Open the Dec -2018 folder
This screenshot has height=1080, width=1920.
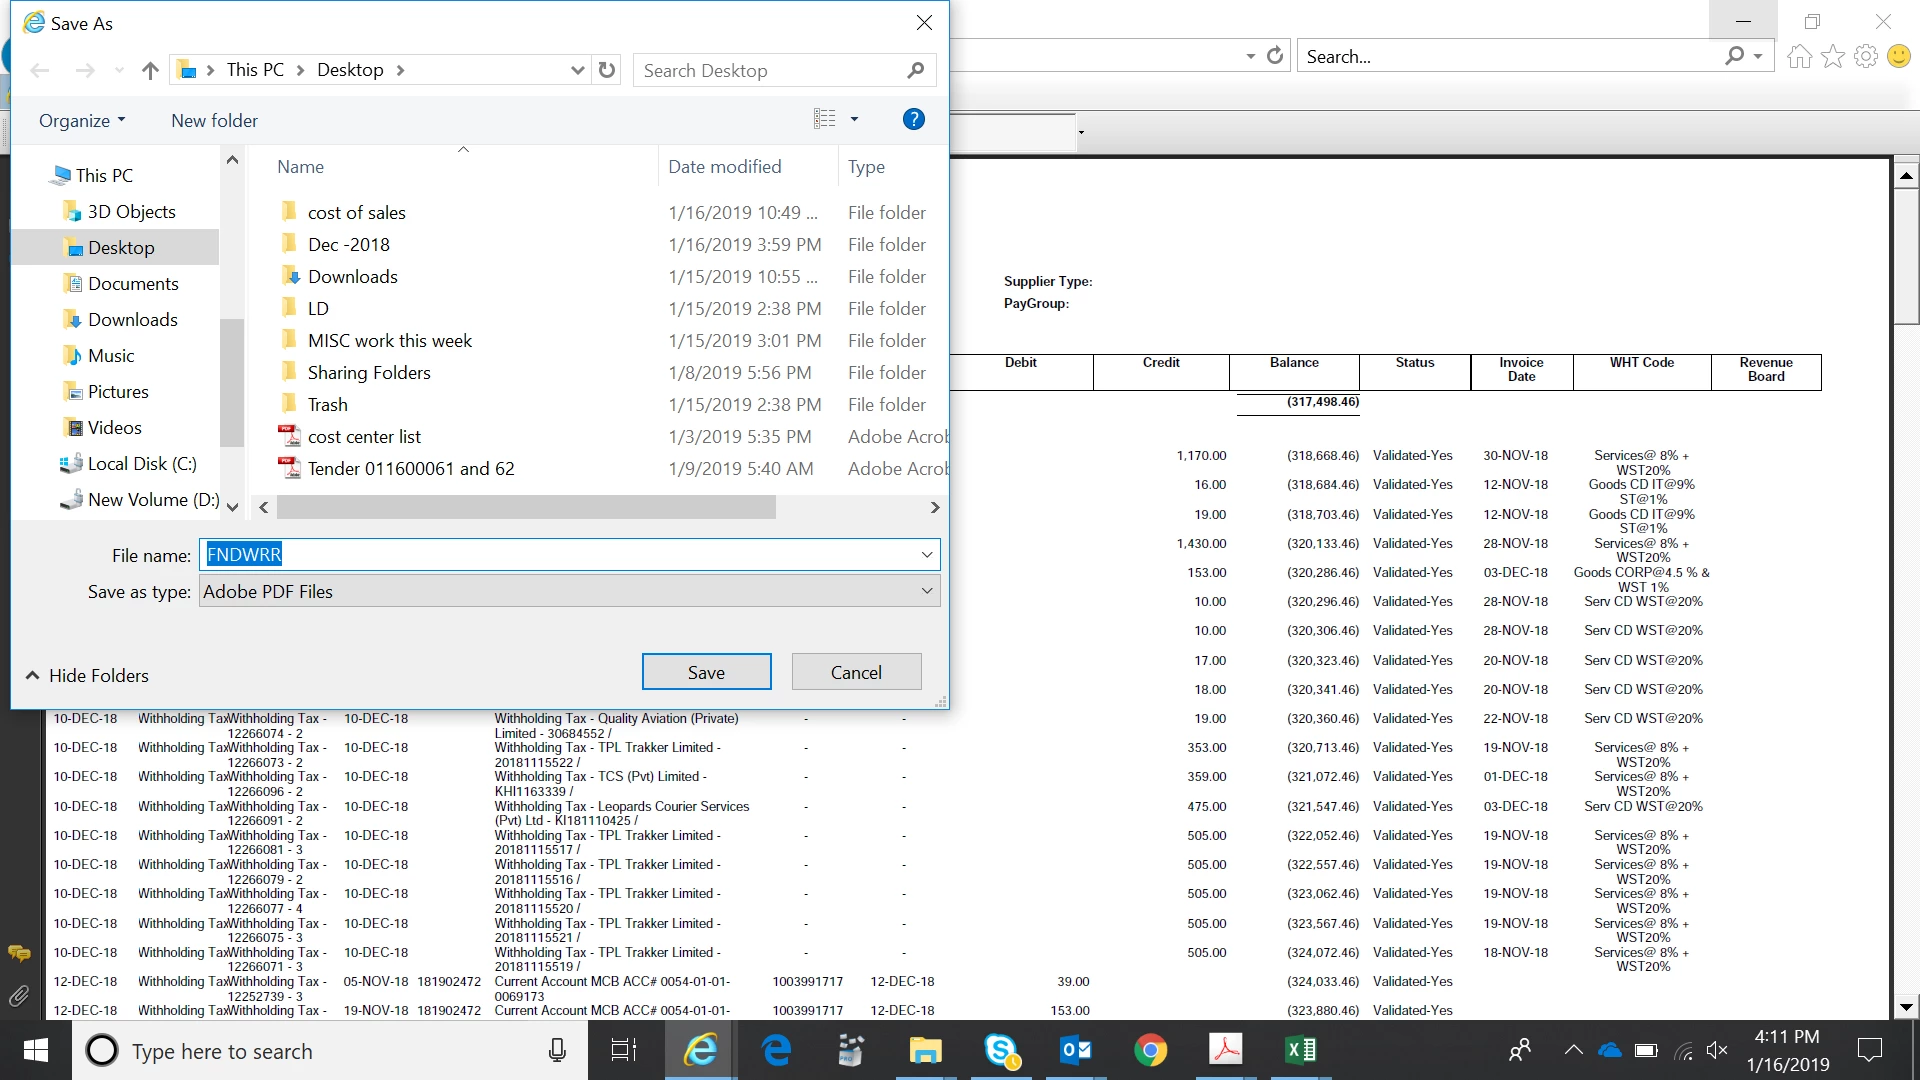pyautogui.click(x=348, y=245)
